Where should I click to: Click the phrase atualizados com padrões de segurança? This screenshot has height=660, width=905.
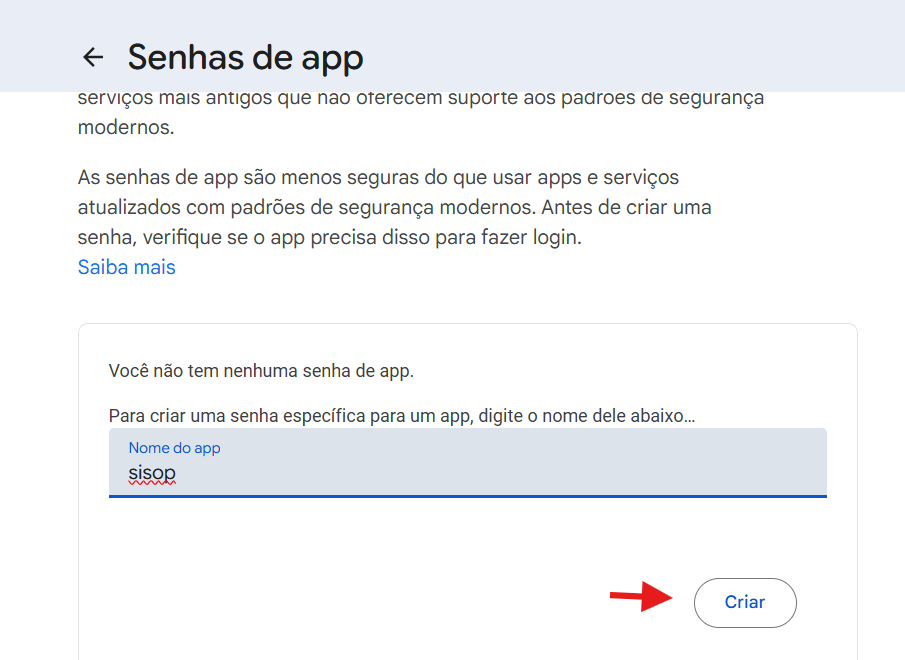(230, 208)
